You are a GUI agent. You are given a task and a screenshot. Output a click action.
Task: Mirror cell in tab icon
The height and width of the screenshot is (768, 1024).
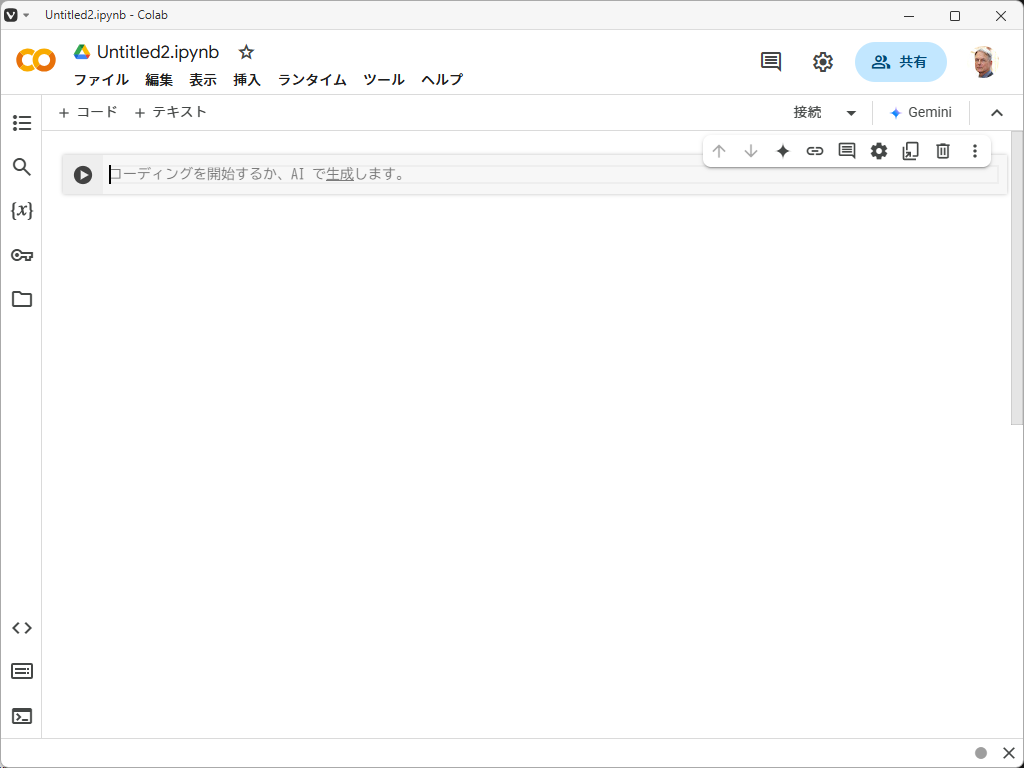tap(910, 152)
